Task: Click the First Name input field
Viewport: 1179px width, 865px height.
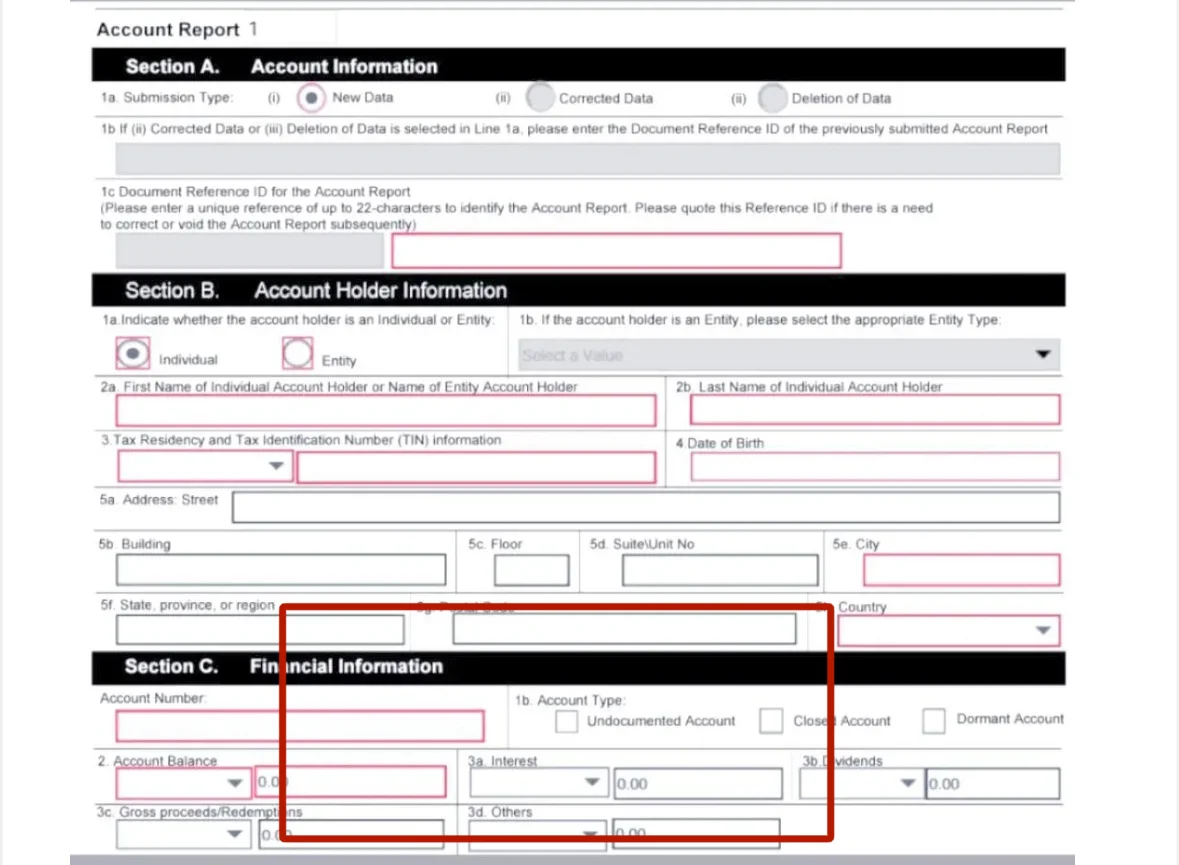Action: click(386, 411)
